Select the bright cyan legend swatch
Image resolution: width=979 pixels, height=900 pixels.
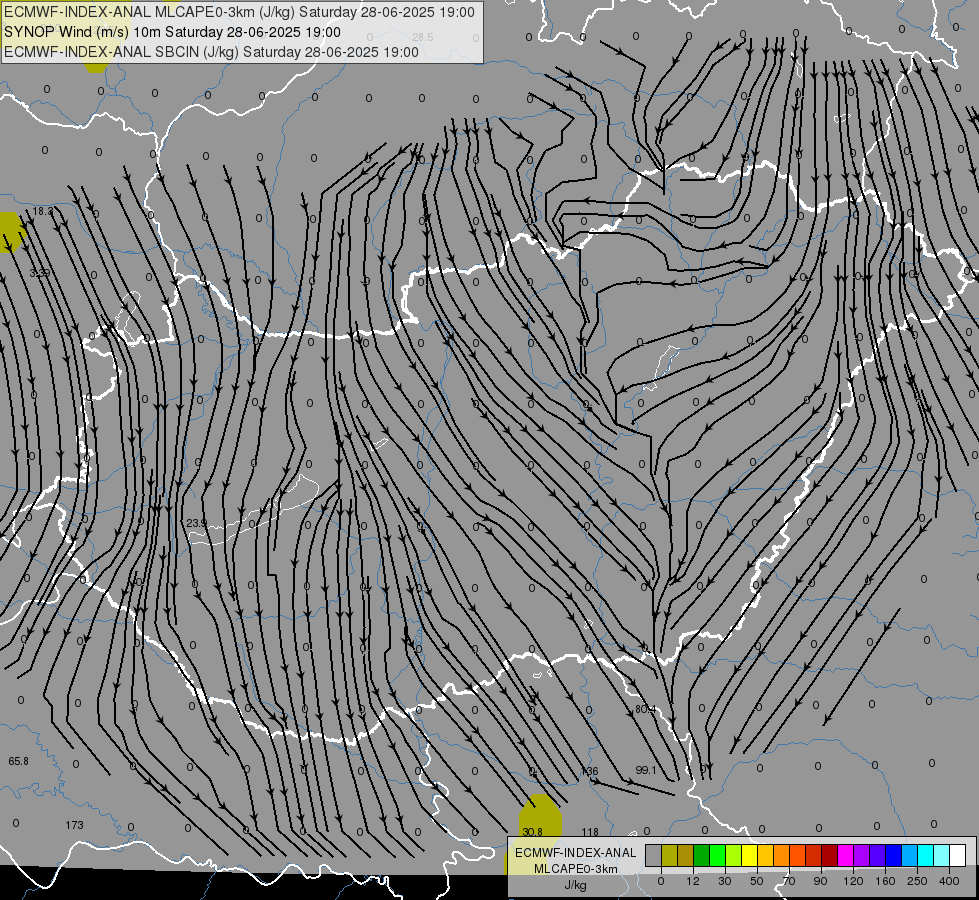pos(925,855)
